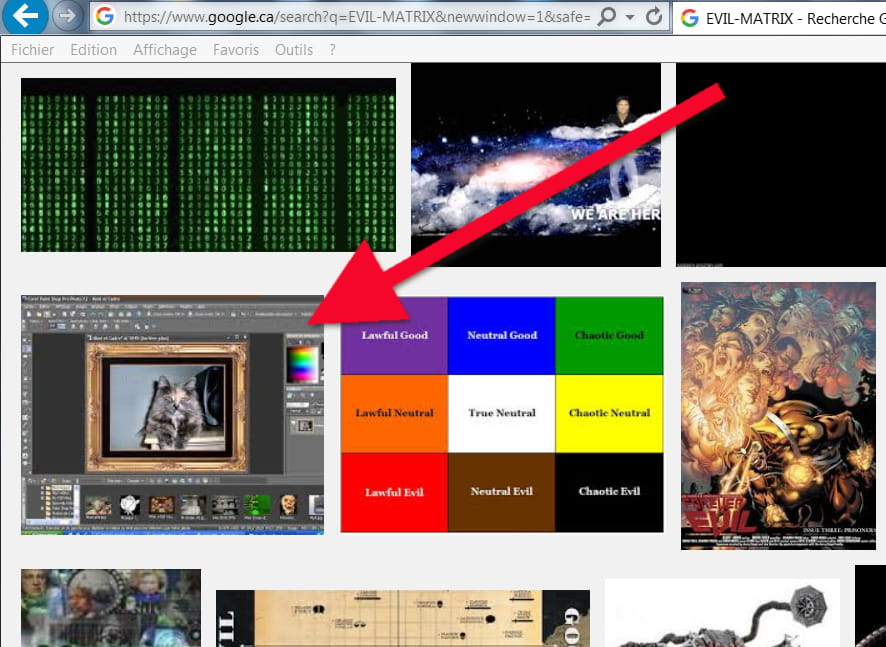Viewport: 886px width, 647px height.
Task: Open the Forever Evil comic cover image
Action: 778,415
